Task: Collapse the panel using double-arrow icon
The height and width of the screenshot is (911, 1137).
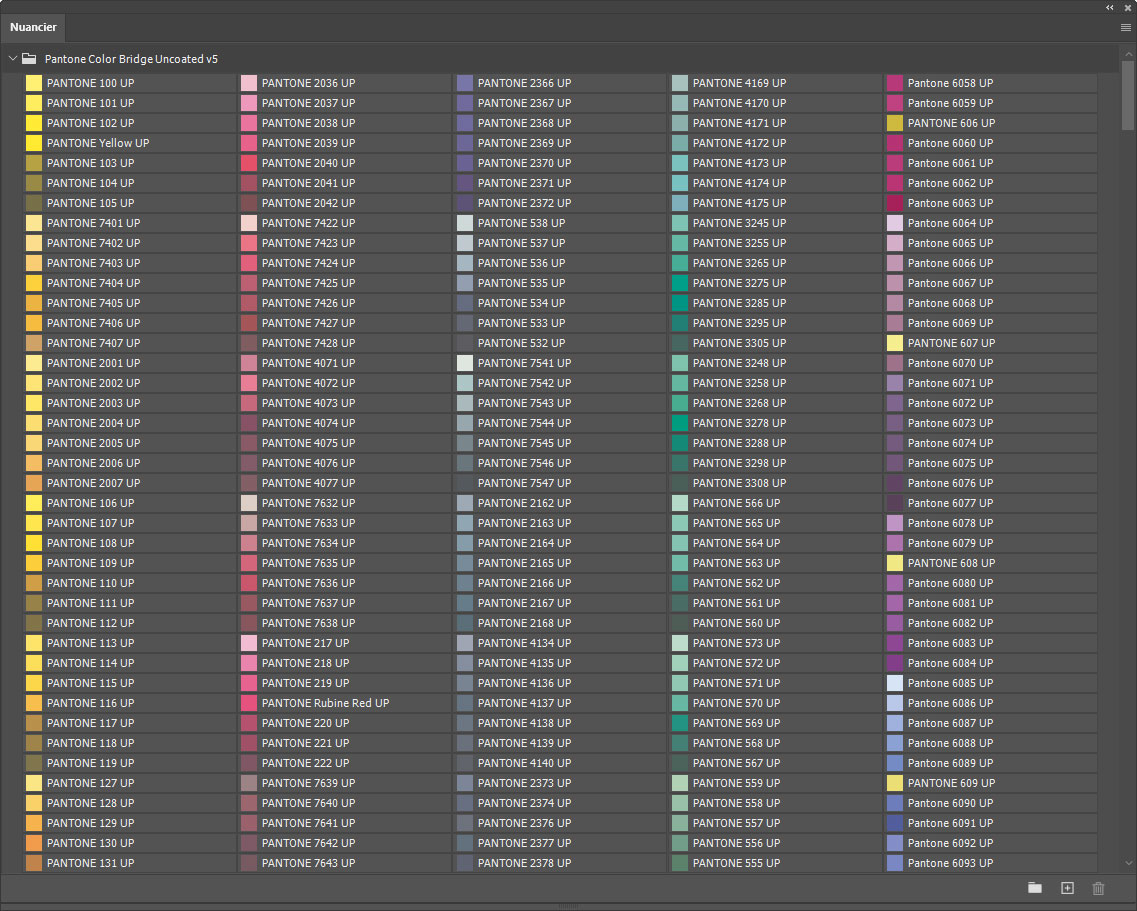Action: (x=1110, y=7)
